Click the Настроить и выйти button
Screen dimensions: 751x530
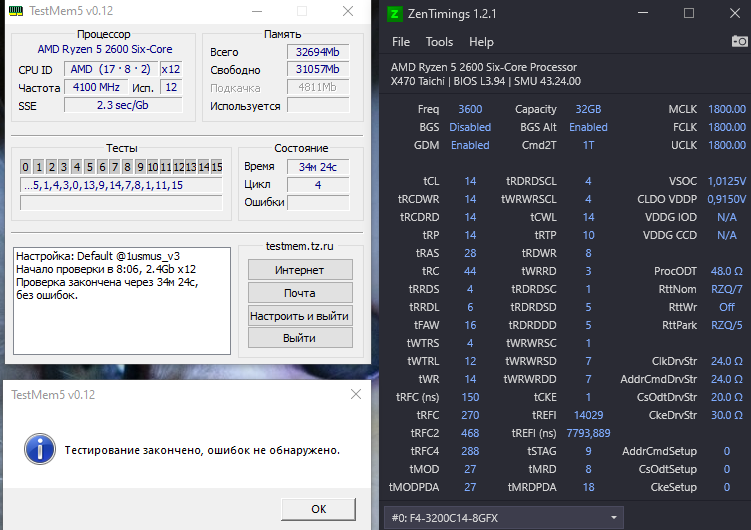click(300, 316)
